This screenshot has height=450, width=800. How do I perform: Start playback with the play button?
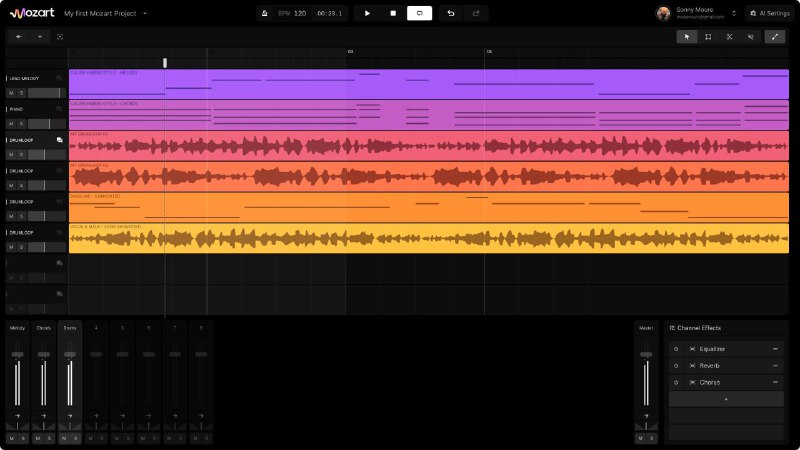click(x=367, y=13)
